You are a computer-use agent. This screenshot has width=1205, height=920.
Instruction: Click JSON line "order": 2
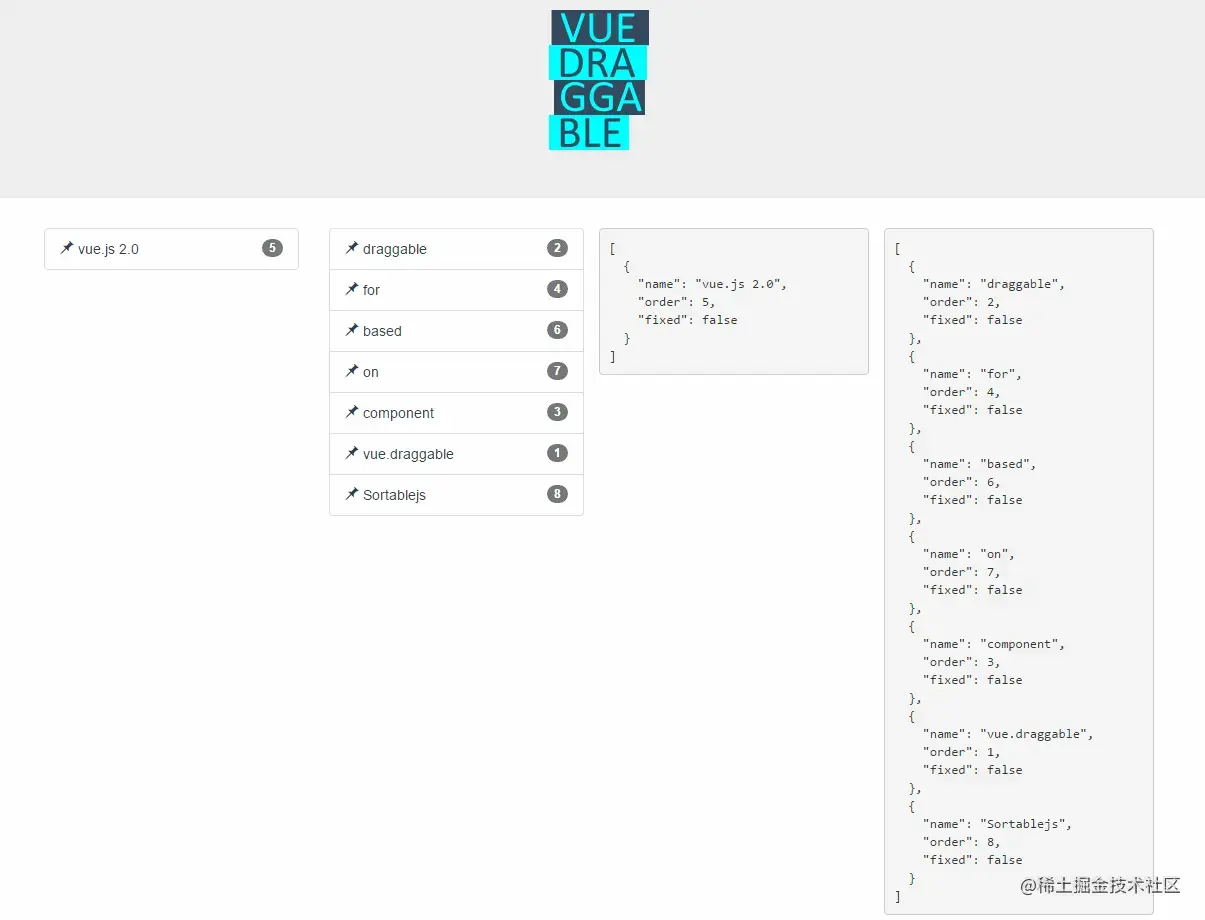962,302
